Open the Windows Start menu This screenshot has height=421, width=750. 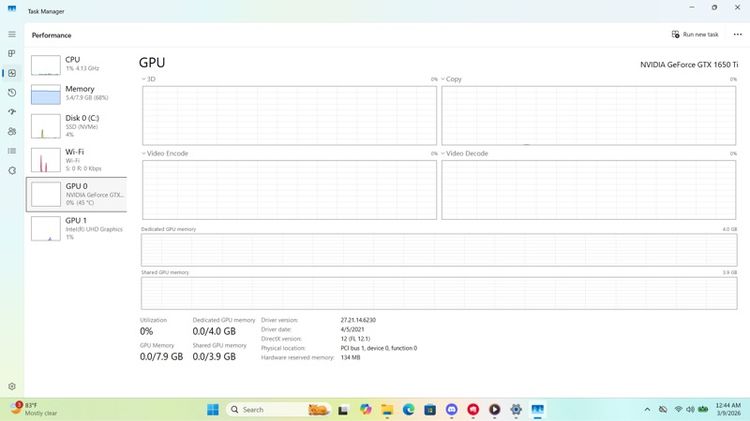coord(212,409)
